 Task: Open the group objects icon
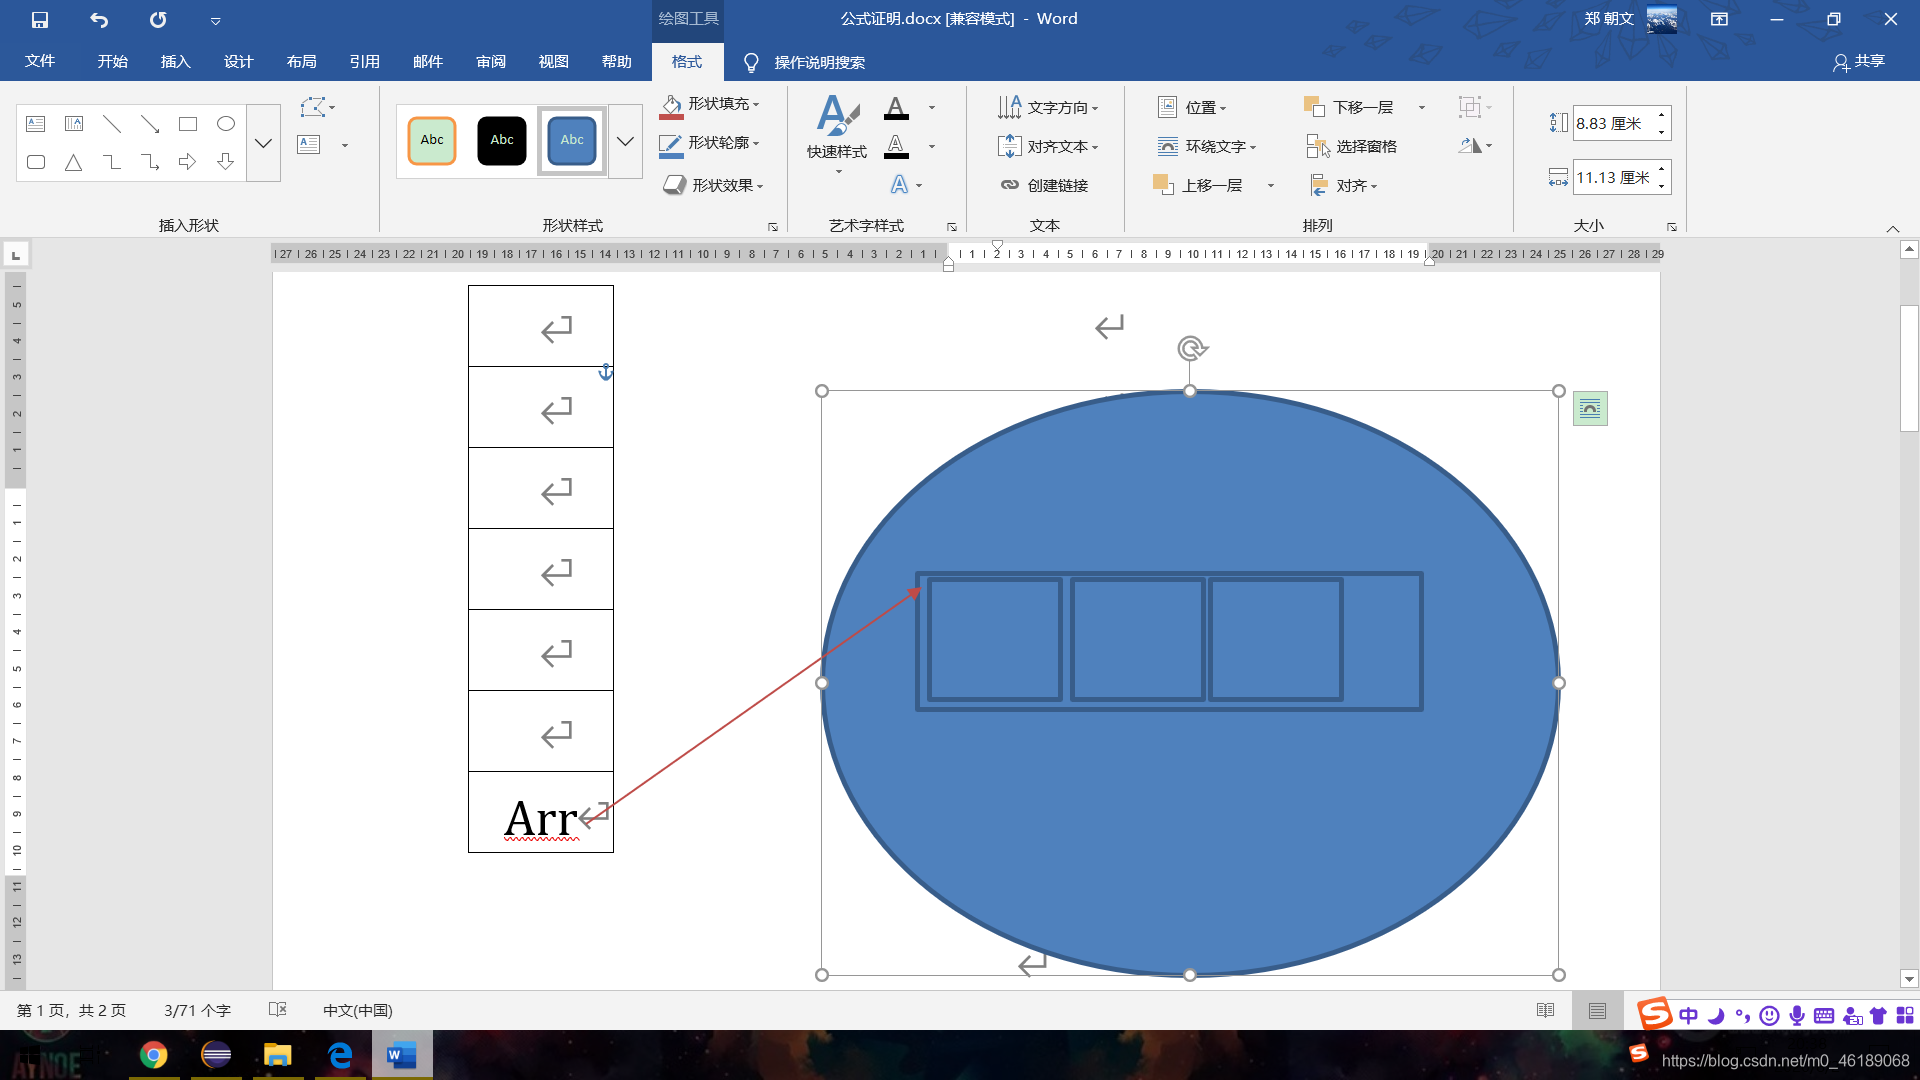tap(1470, 107)
